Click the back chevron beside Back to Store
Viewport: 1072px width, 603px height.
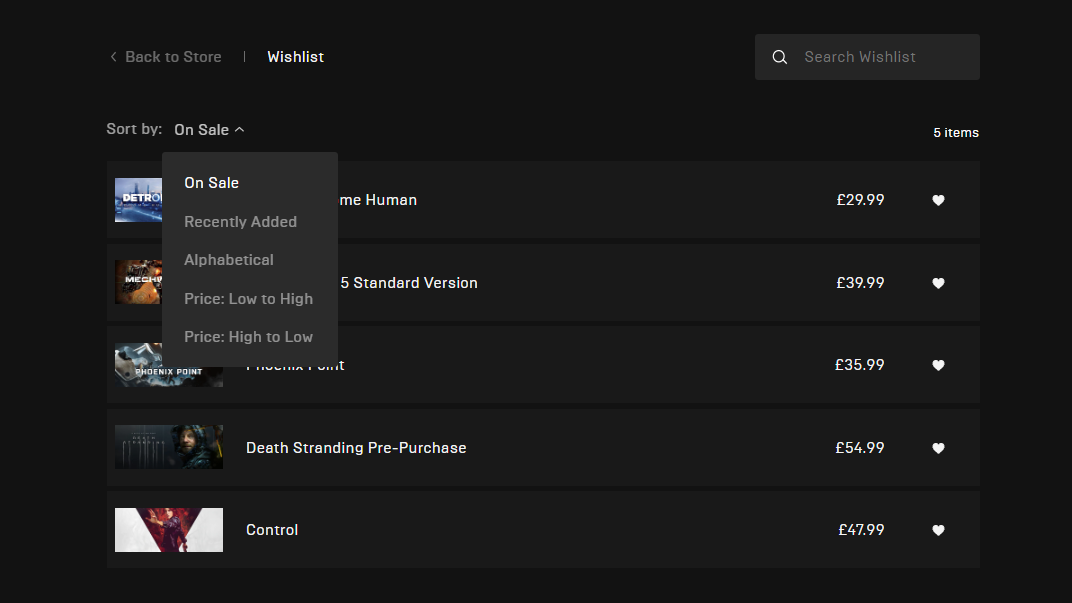113,57
